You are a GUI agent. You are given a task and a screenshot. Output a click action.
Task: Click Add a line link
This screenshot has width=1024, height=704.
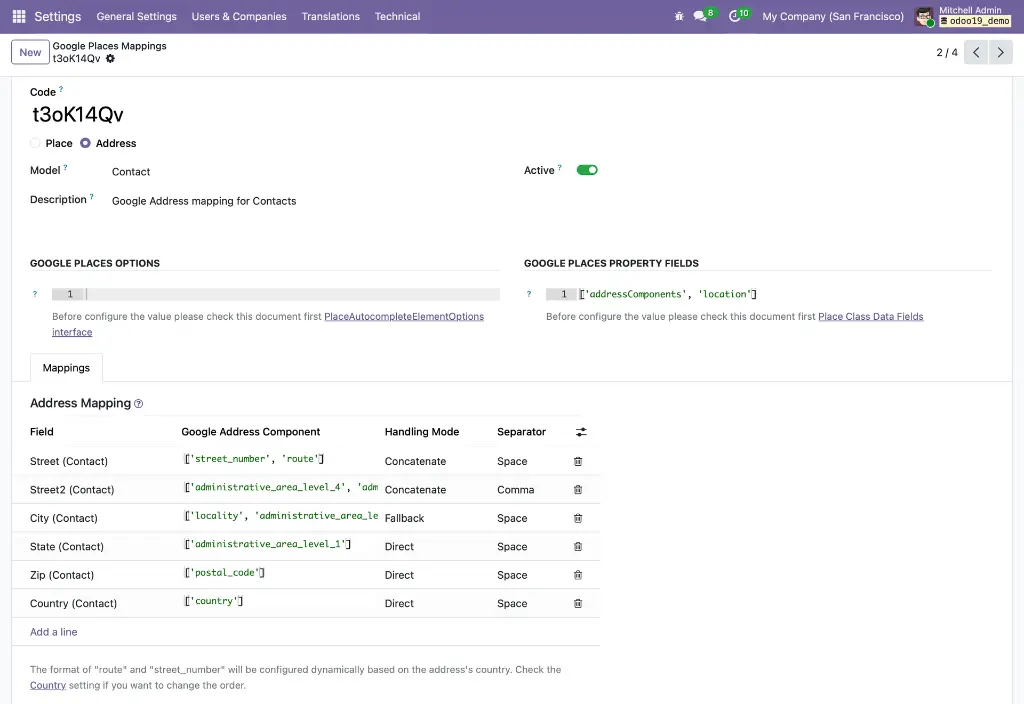click(x=54, y=632)
